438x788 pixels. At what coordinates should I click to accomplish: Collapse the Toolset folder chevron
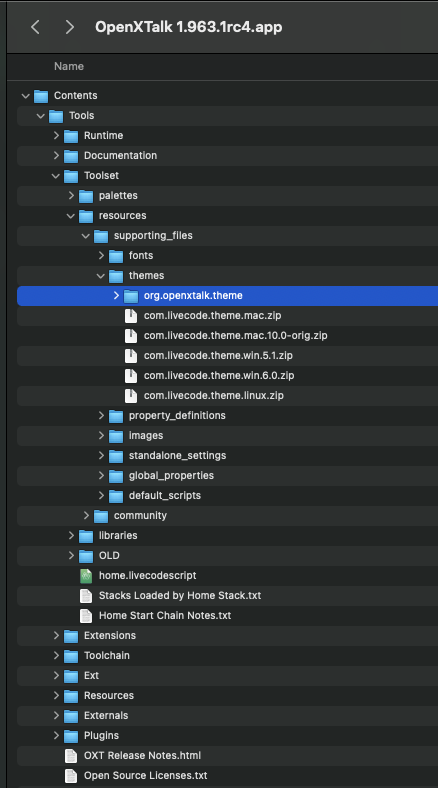56,176
